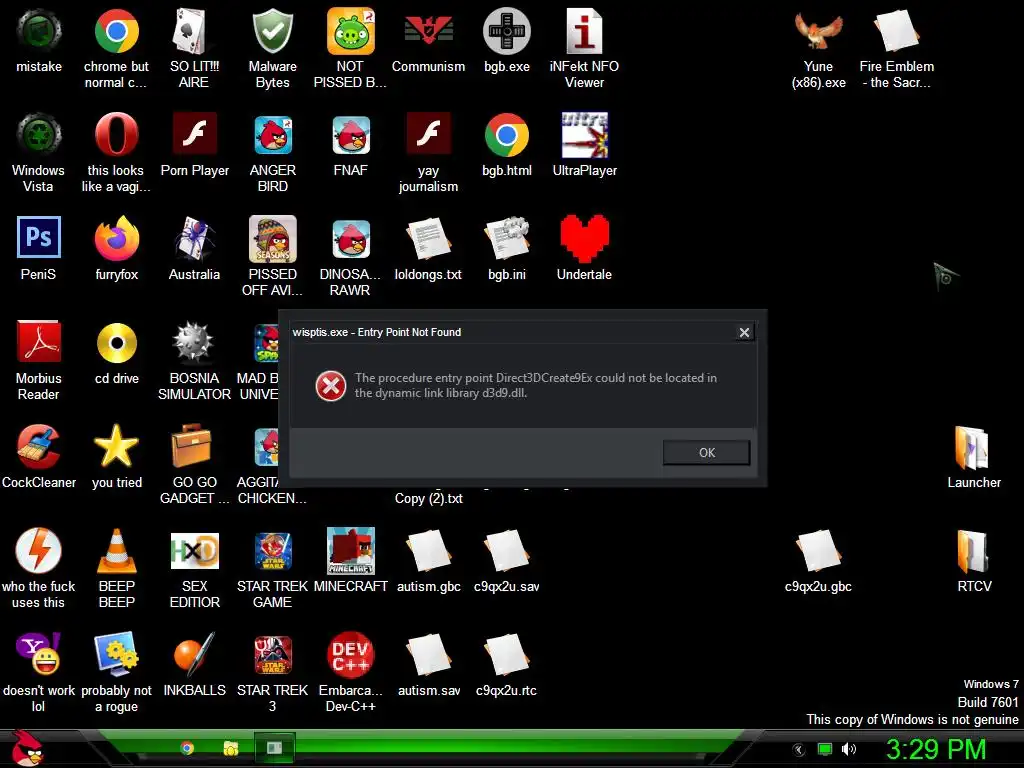Image resolution: width=1024 pixels, height=768 pixels.
Task: Select the 'cd drive' disc icon
Action: pos(116,343)
